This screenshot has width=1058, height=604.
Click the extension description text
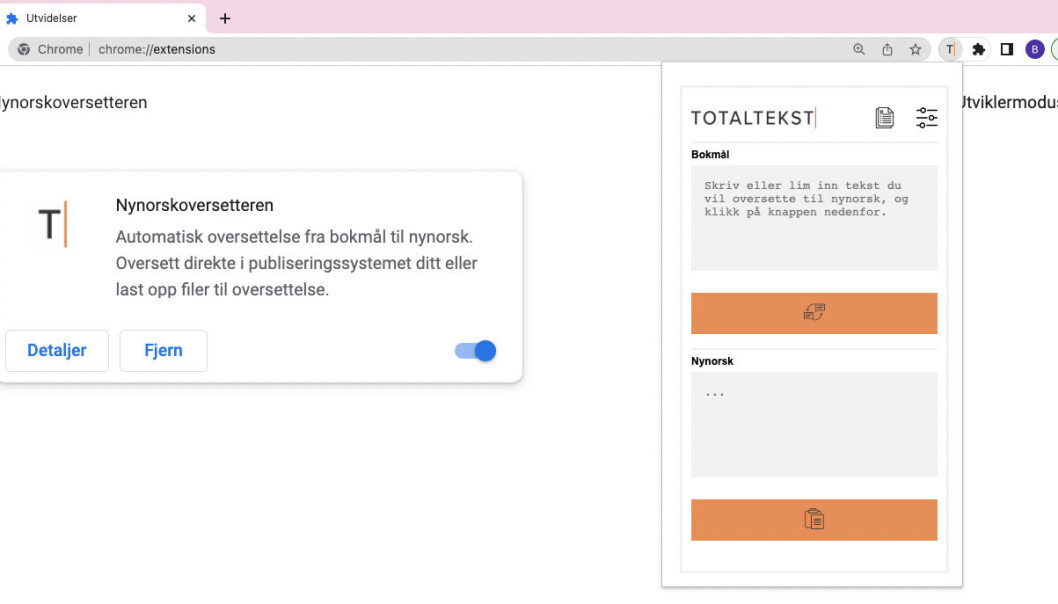pos(296,263)
